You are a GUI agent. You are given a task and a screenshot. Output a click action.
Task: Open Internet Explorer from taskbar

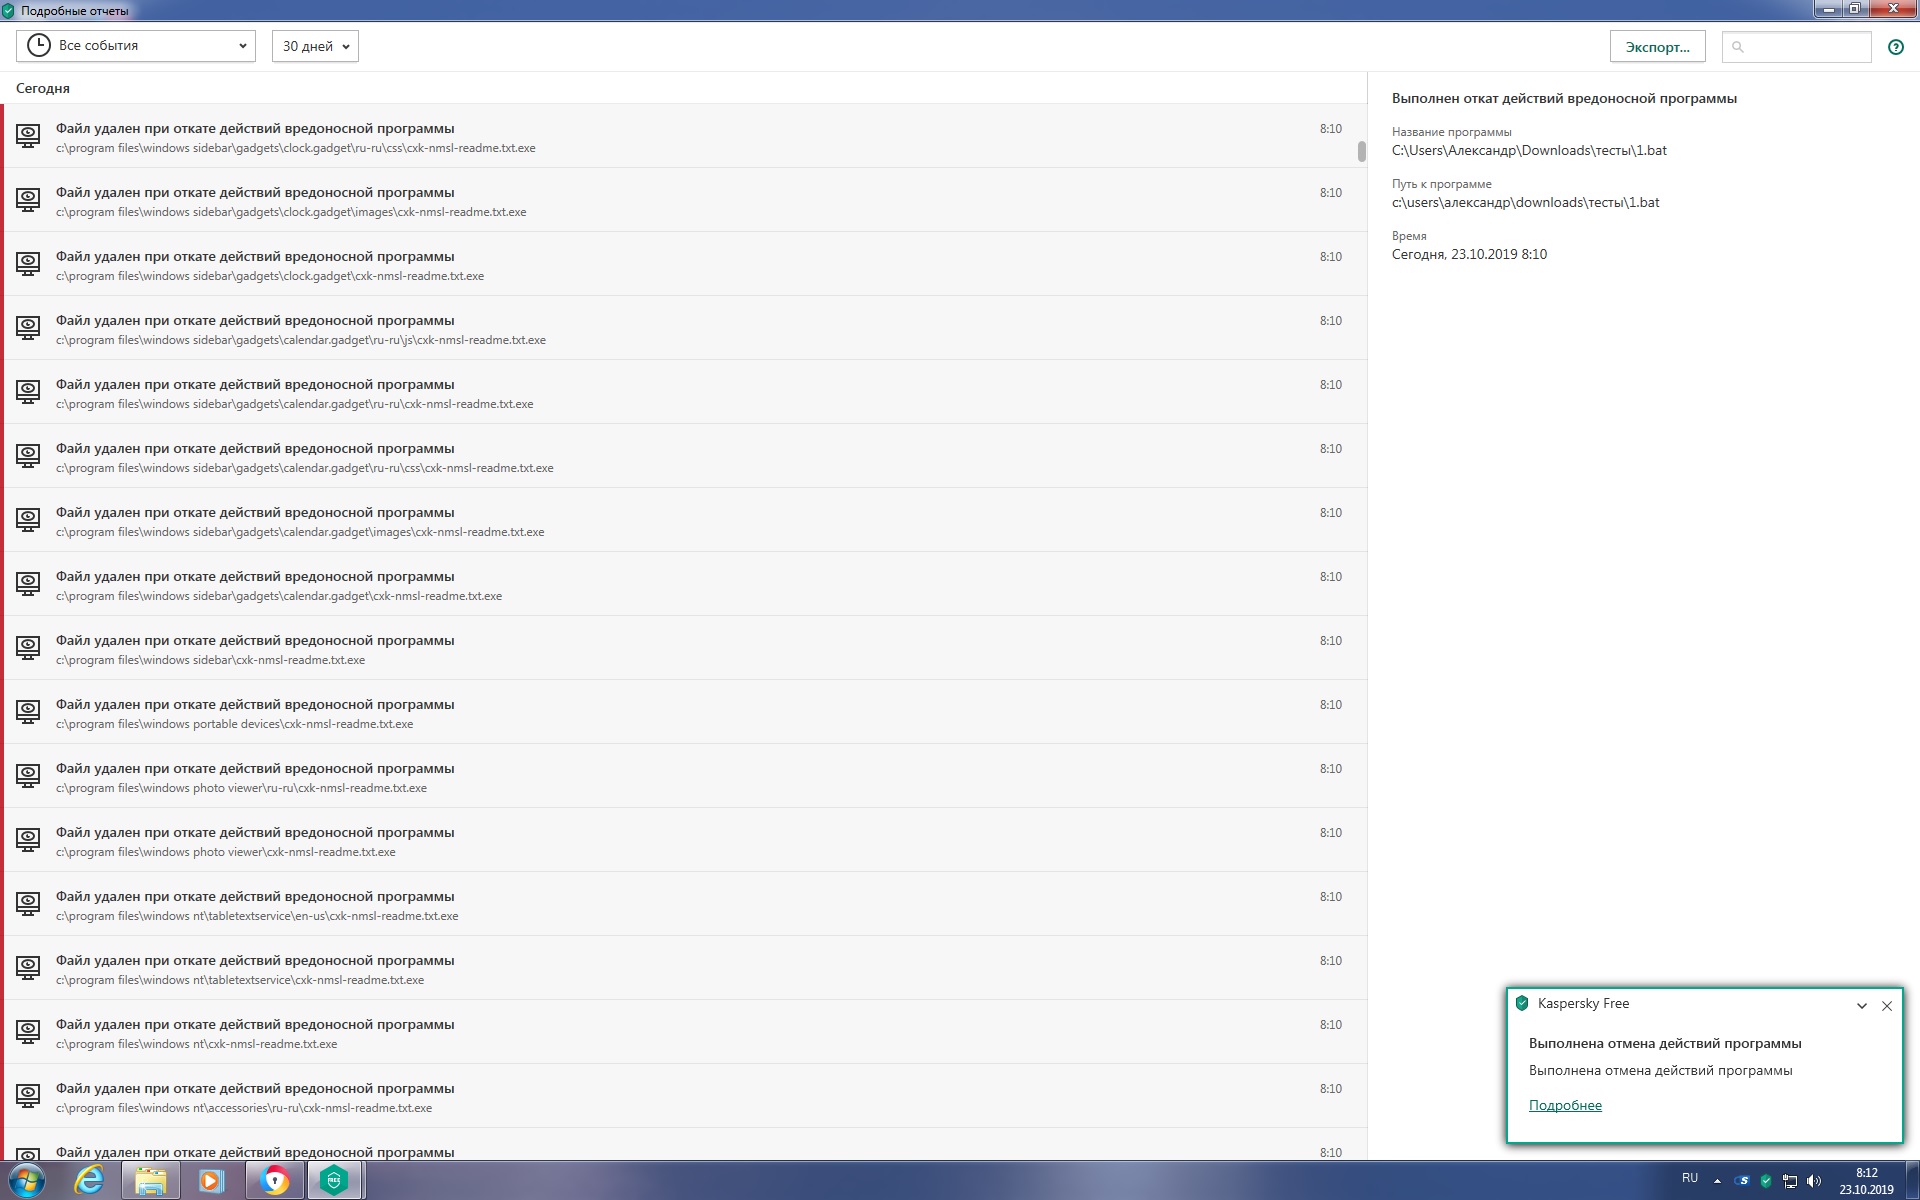(x=89, y=1181)
